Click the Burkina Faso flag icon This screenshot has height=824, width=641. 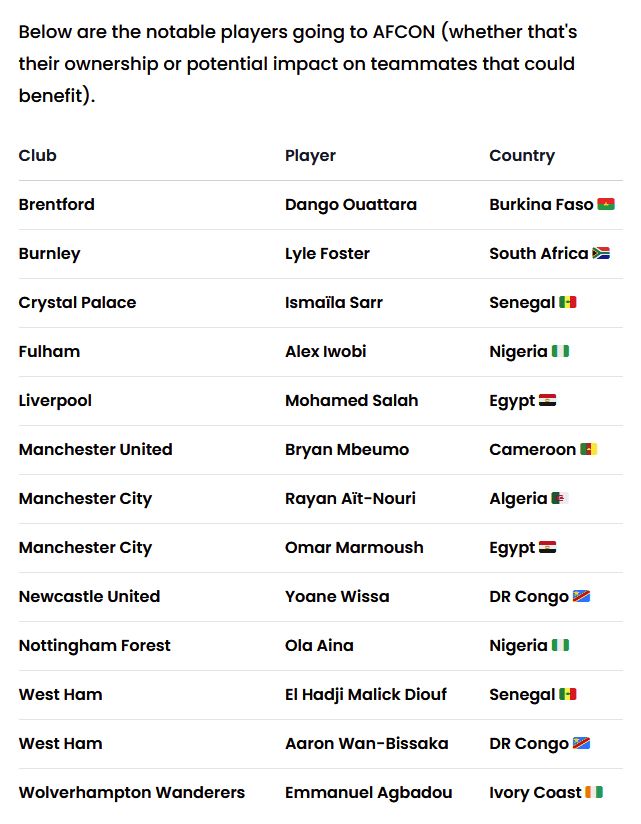pos(606,204)
